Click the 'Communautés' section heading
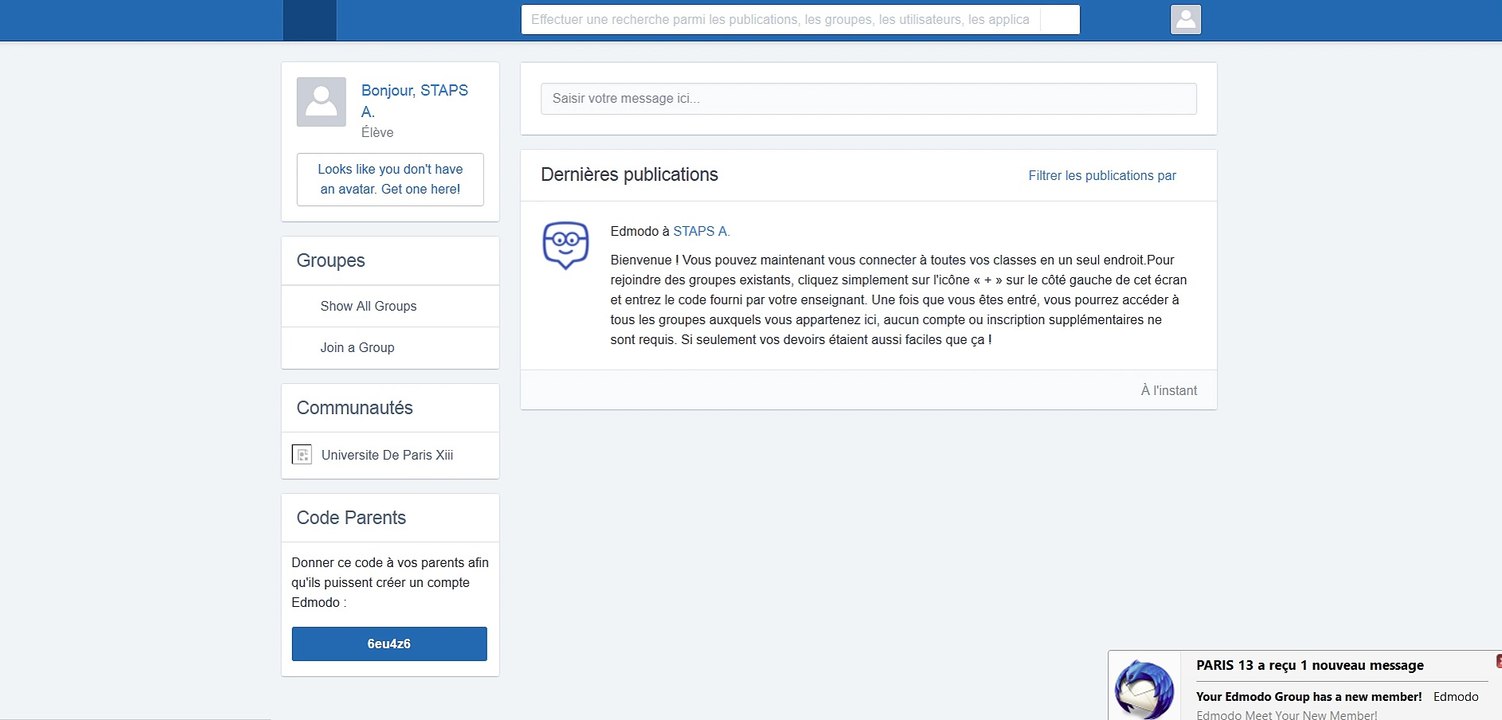The height and width of the screenshot is (720, 1502). click(x=354, y=407)
